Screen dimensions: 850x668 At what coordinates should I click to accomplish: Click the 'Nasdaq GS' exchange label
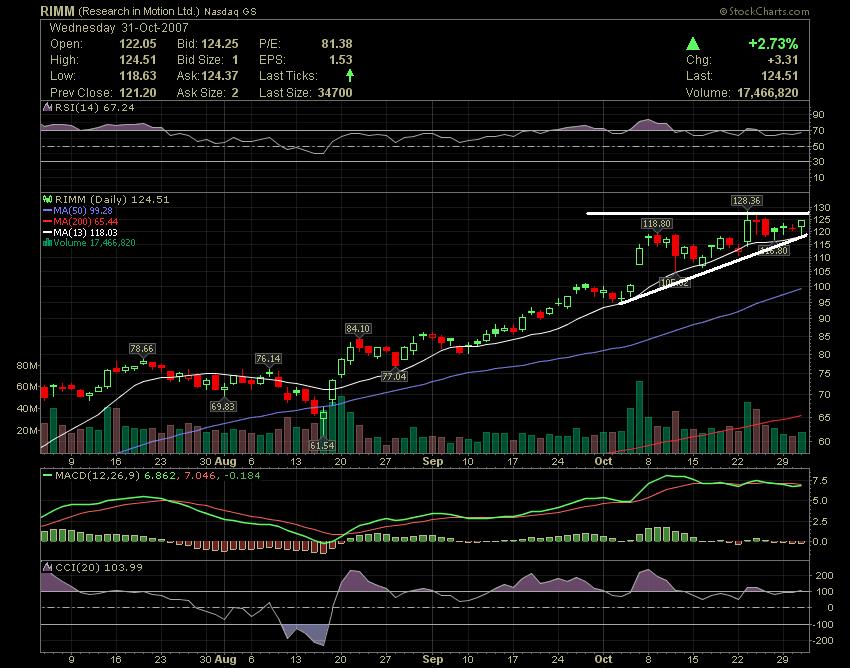(230, 11)
